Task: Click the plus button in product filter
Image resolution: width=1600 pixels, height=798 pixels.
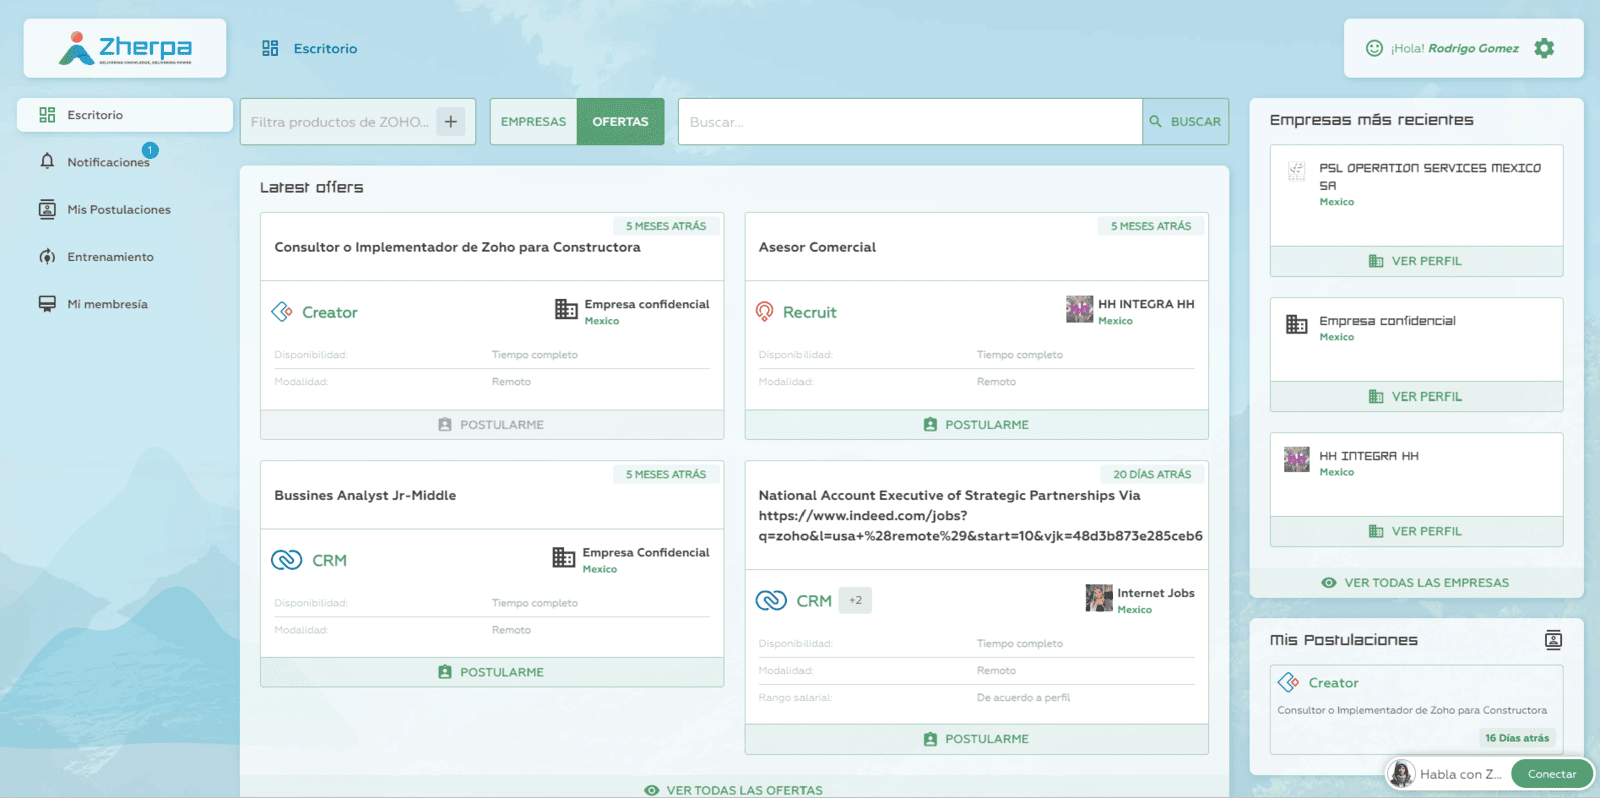Action: click(451, 122)
